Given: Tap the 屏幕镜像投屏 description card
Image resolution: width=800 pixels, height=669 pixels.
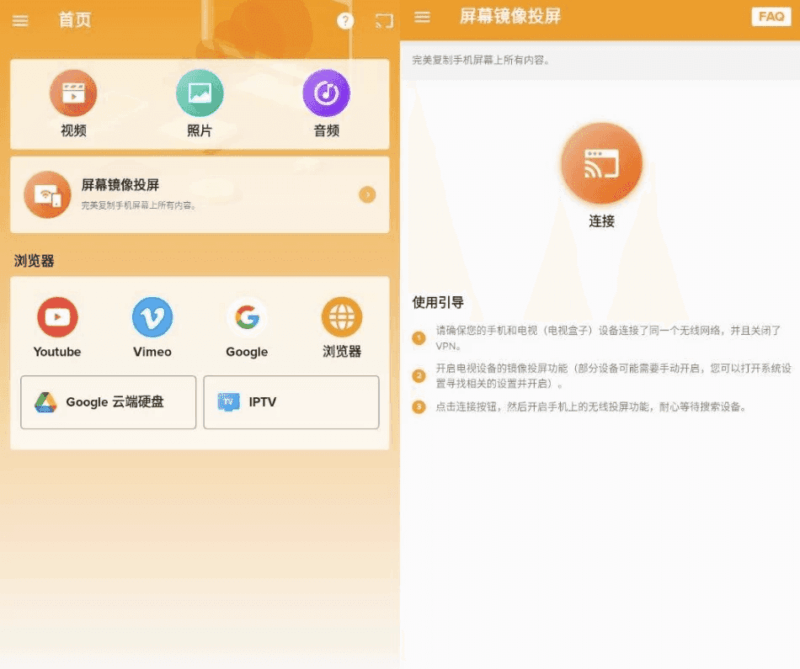Looking at the screenshot, I should coord(200,194).
